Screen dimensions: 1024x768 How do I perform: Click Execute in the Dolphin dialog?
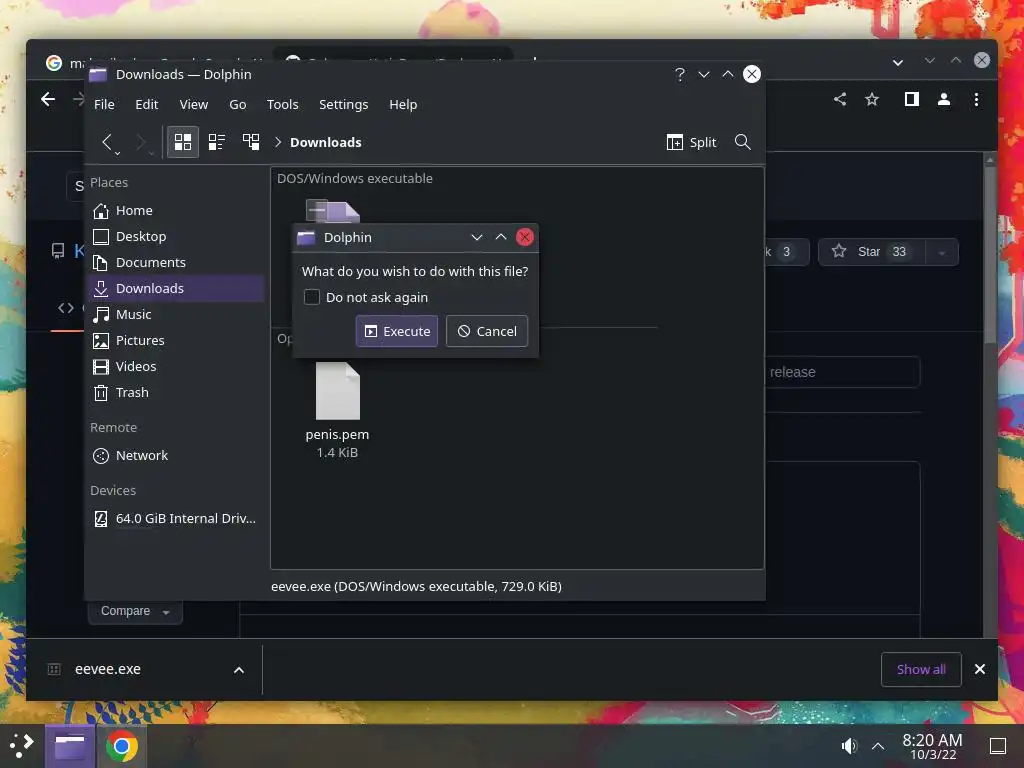pyautogui.click(x=396, y=331)
